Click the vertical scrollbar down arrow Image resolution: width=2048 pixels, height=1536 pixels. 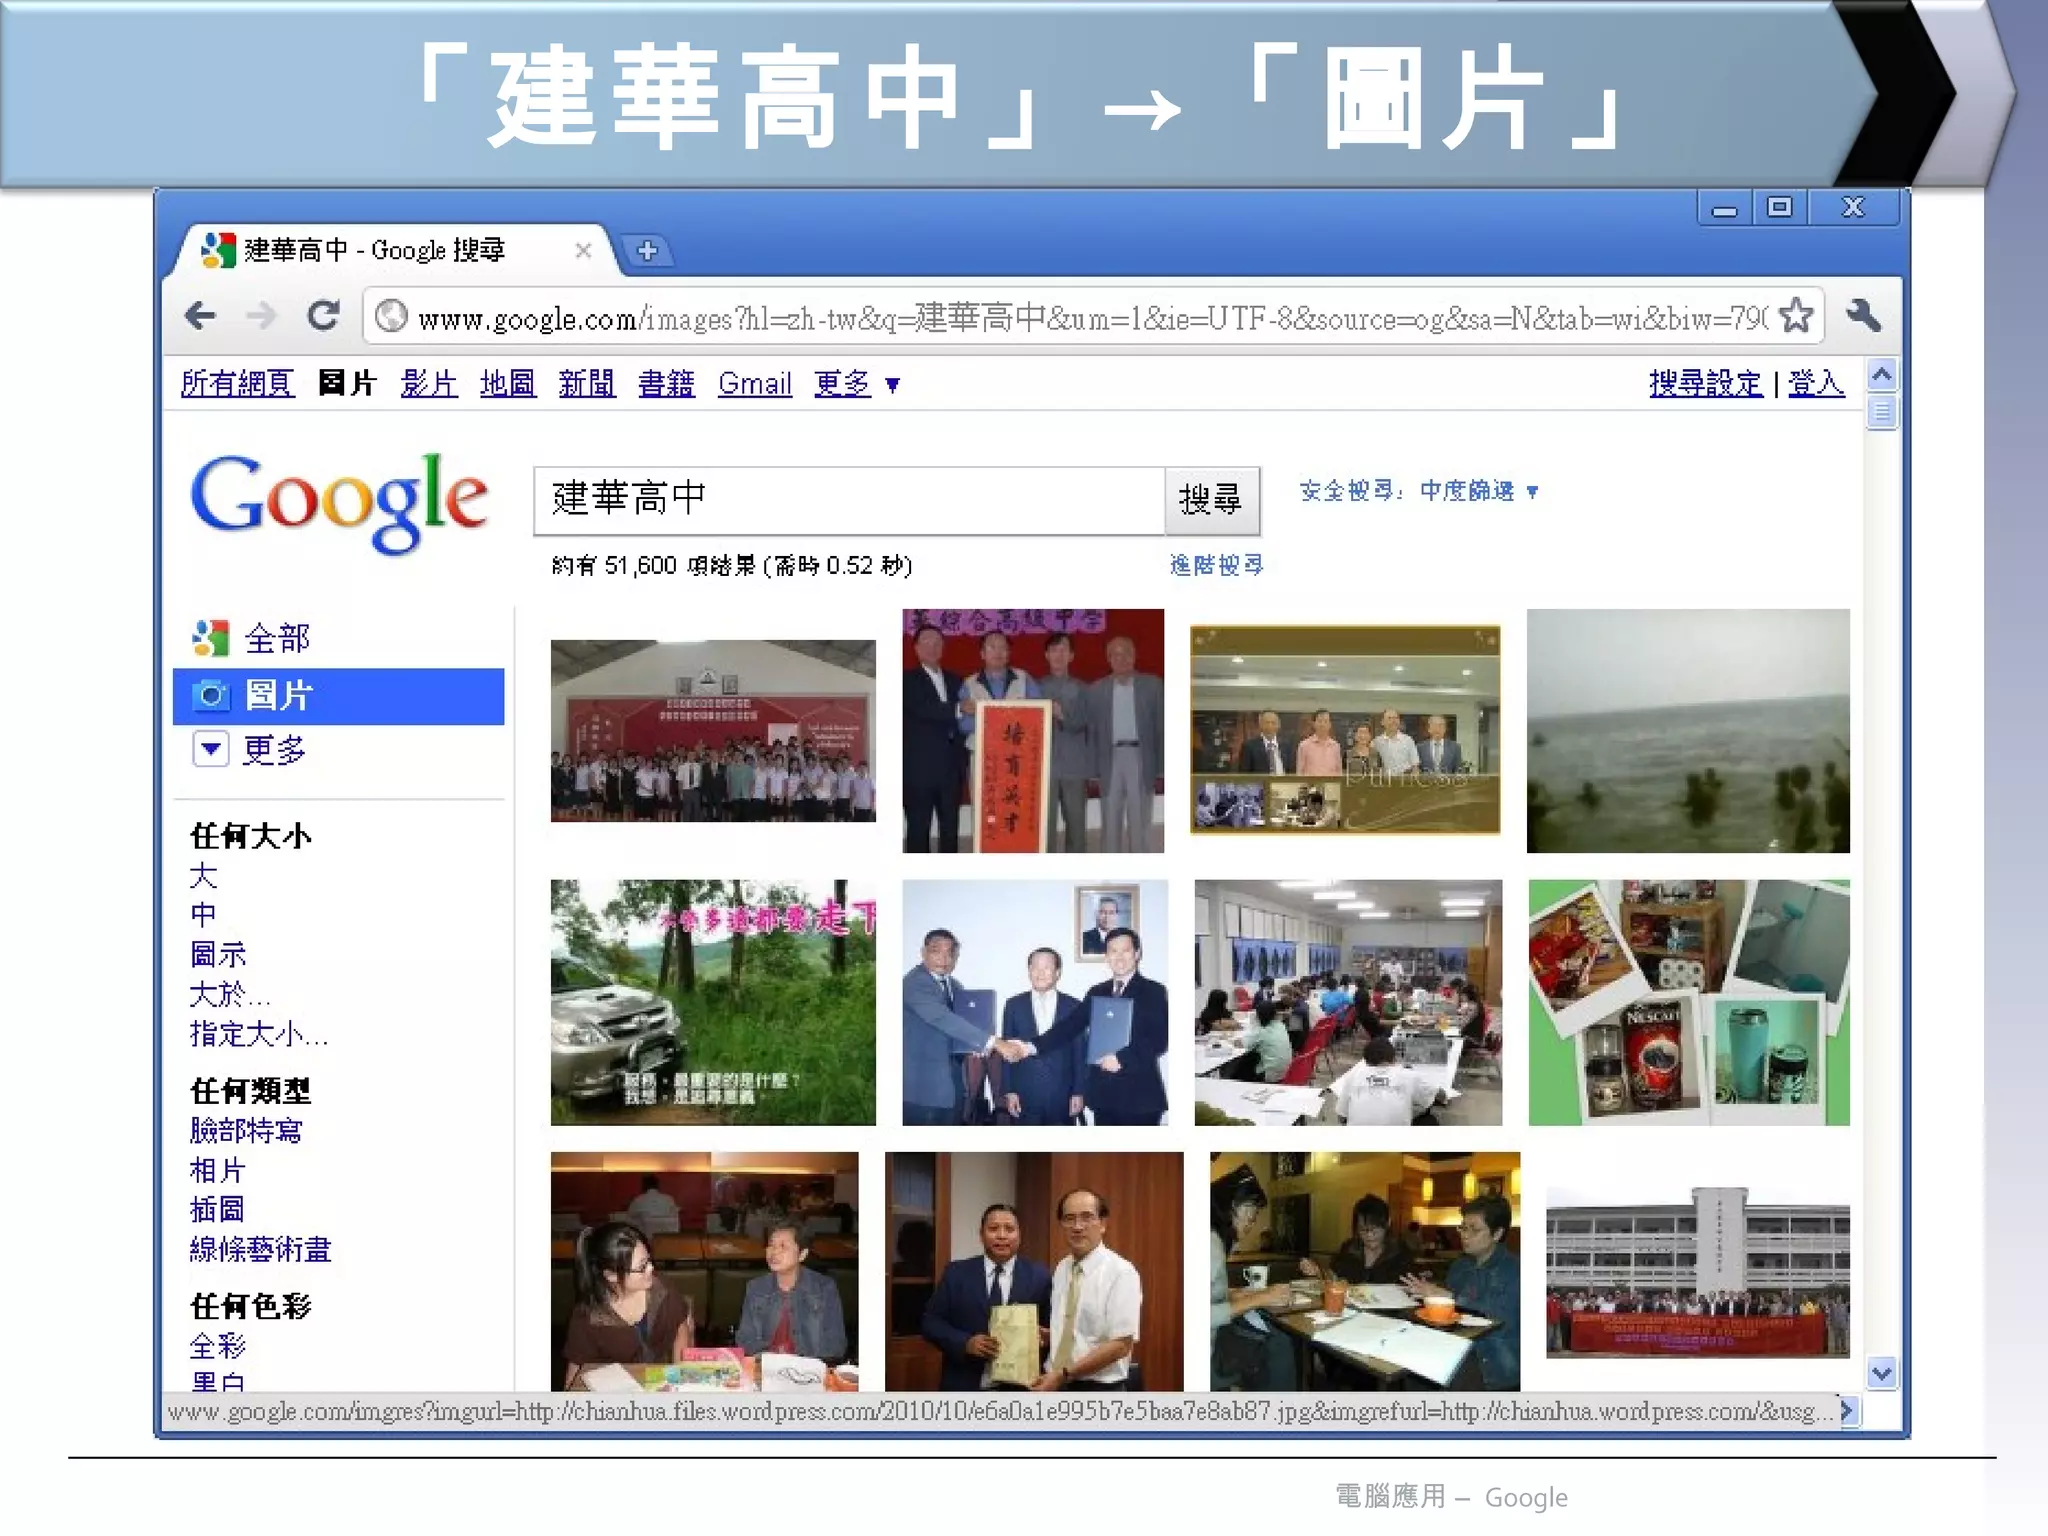(1882, 1373)
